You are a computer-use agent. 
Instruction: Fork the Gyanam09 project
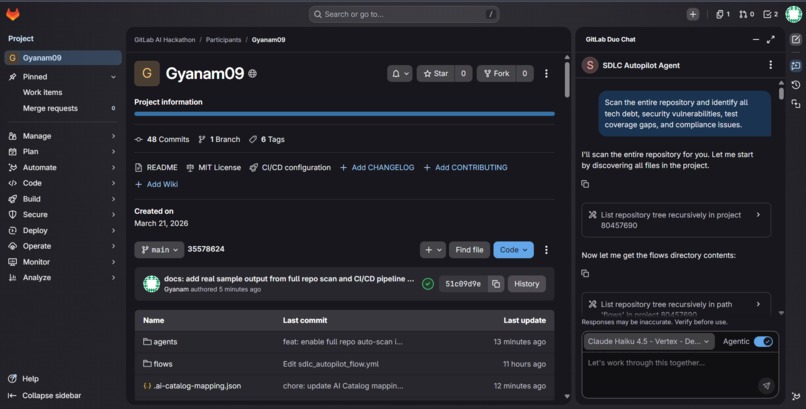click(x=496, y=73)
